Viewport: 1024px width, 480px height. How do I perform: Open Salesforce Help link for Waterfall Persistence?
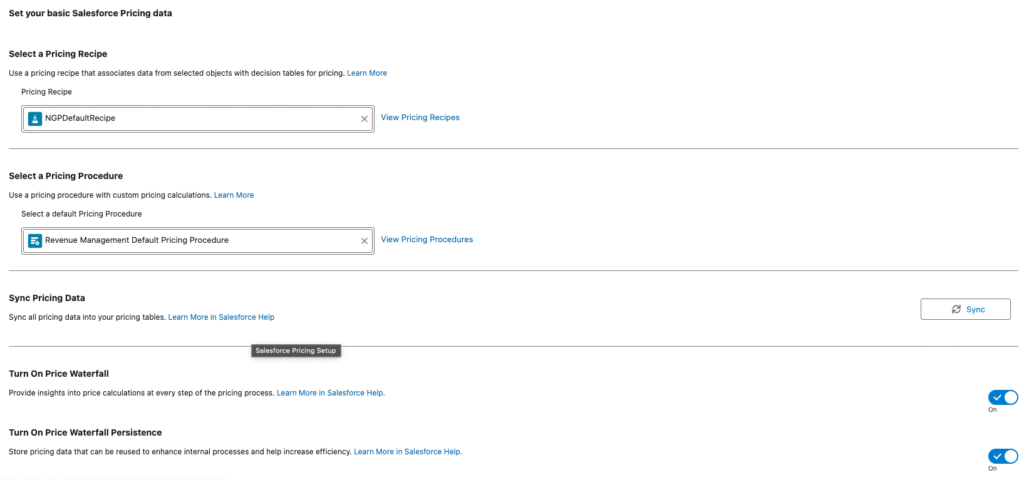point(408,452)
